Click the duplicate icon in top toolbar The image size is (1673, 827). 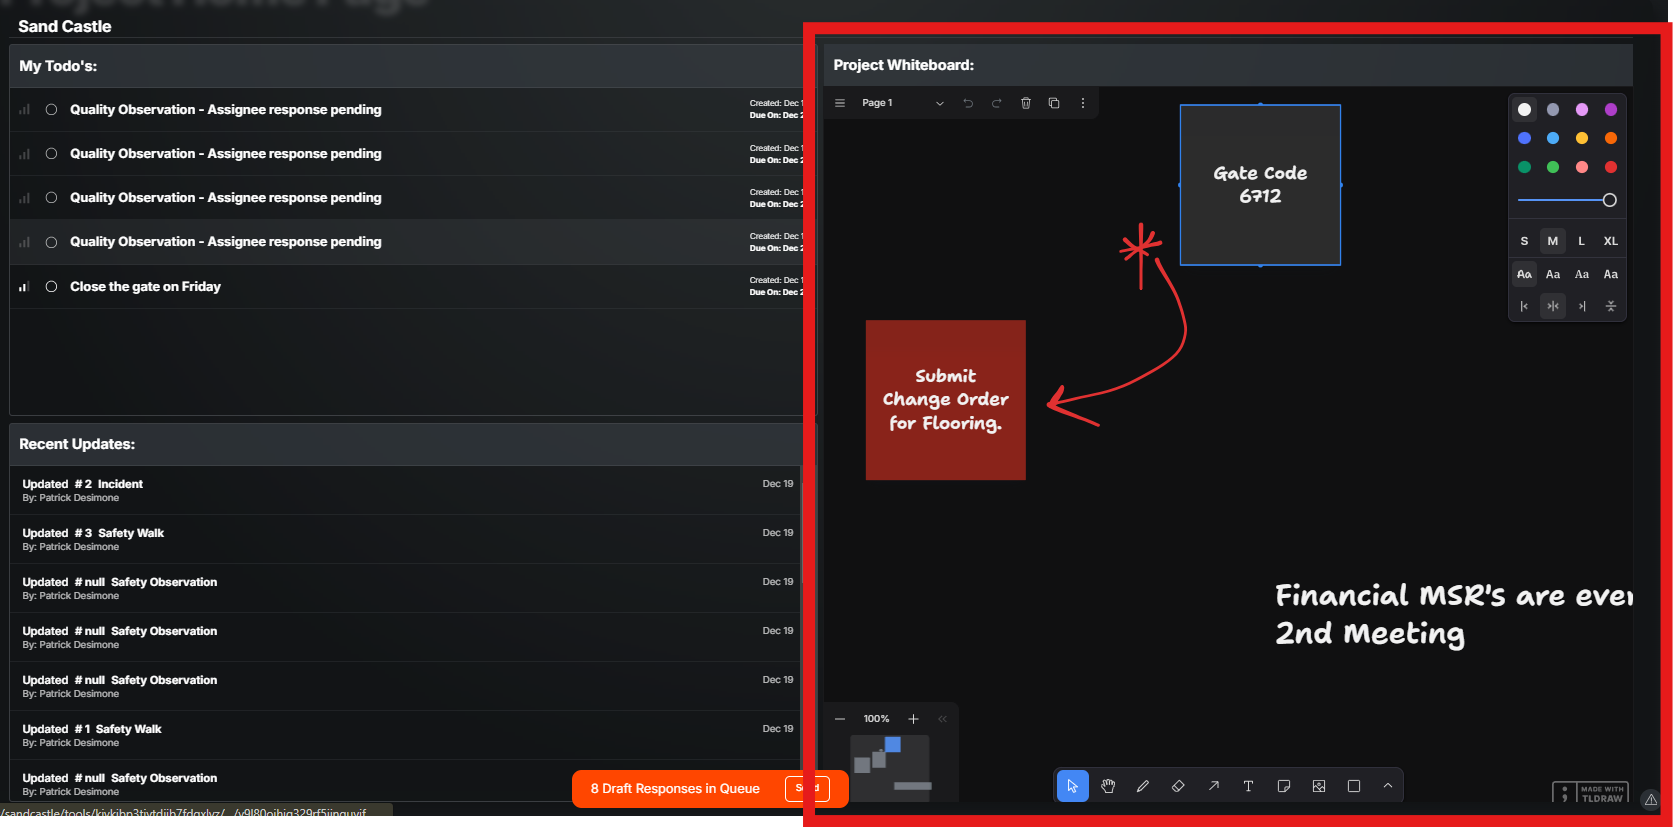1054,103
